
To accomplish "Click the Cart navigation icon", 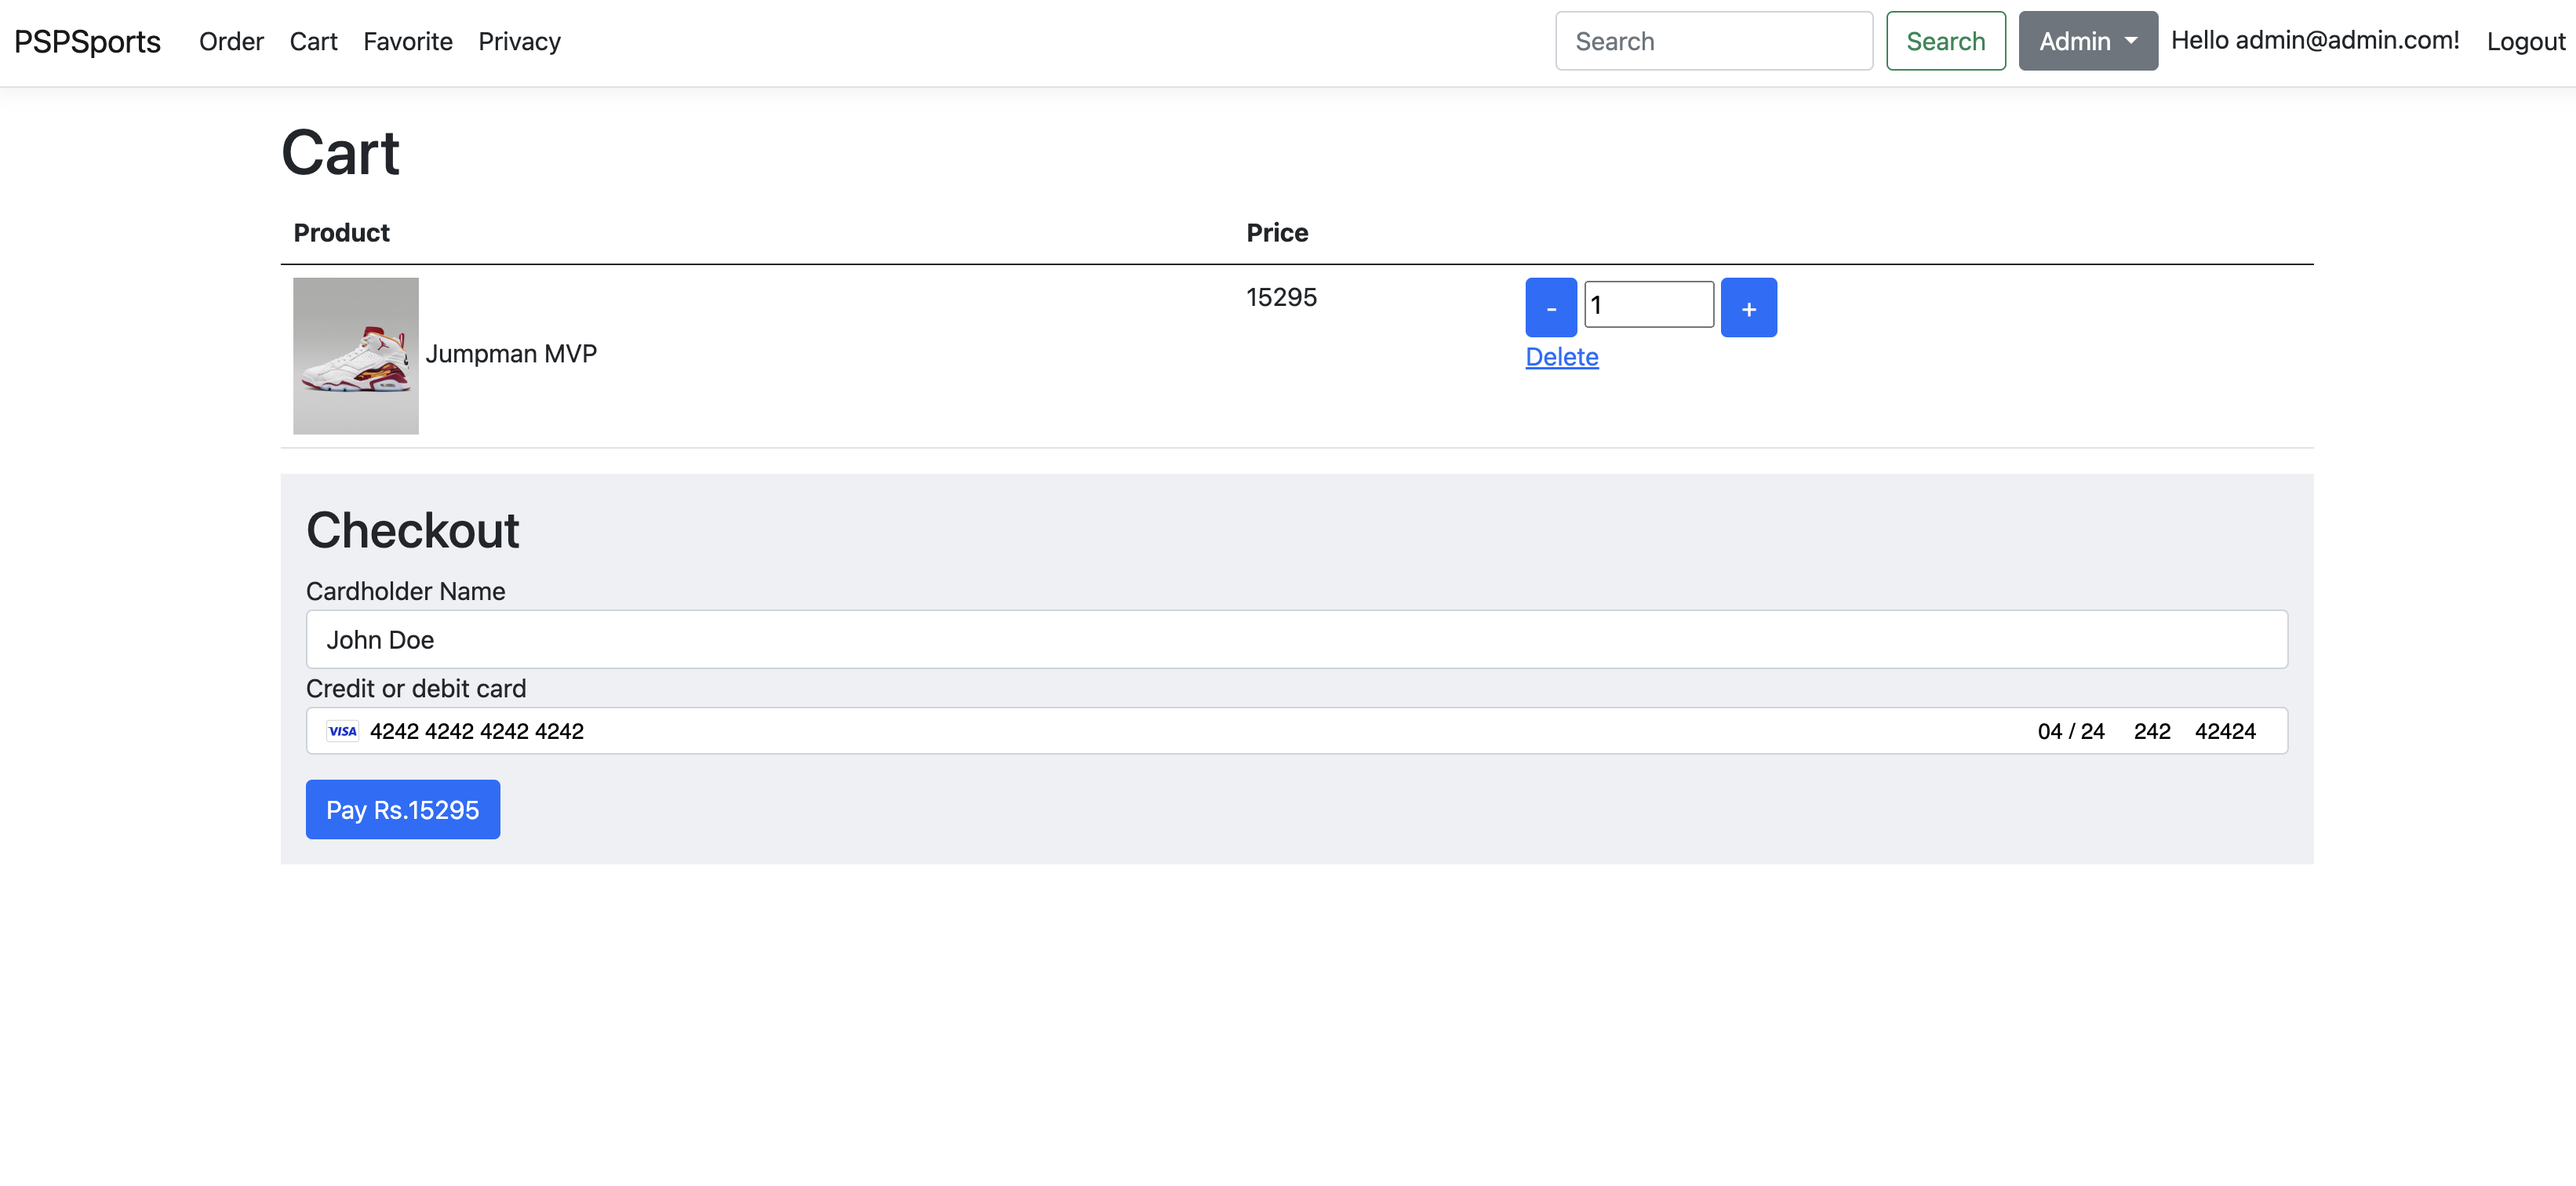I will 312,41.
